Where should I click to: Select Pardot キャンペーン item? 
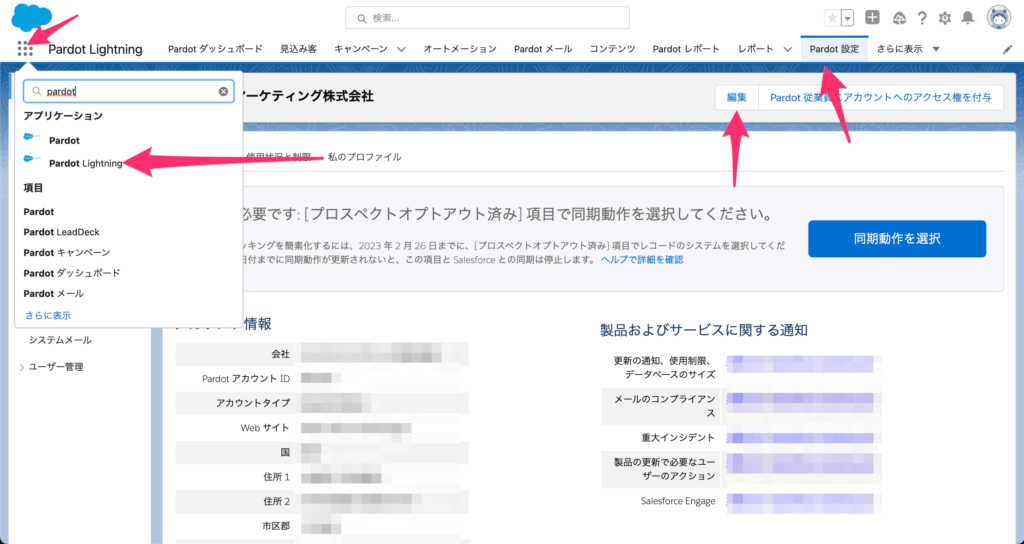67,252
